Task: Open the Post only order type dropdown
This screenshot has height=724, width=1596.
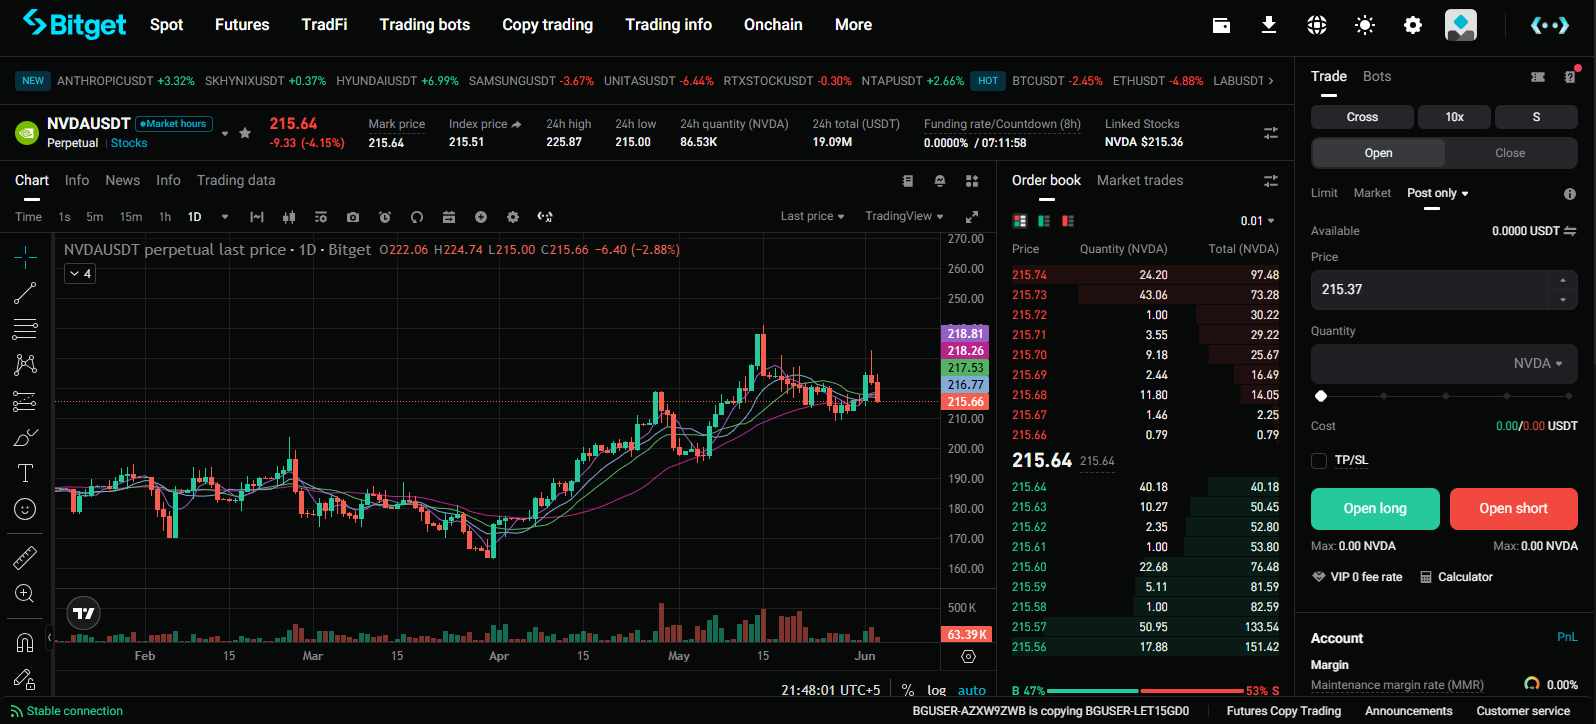Action: click(1437, 193)
